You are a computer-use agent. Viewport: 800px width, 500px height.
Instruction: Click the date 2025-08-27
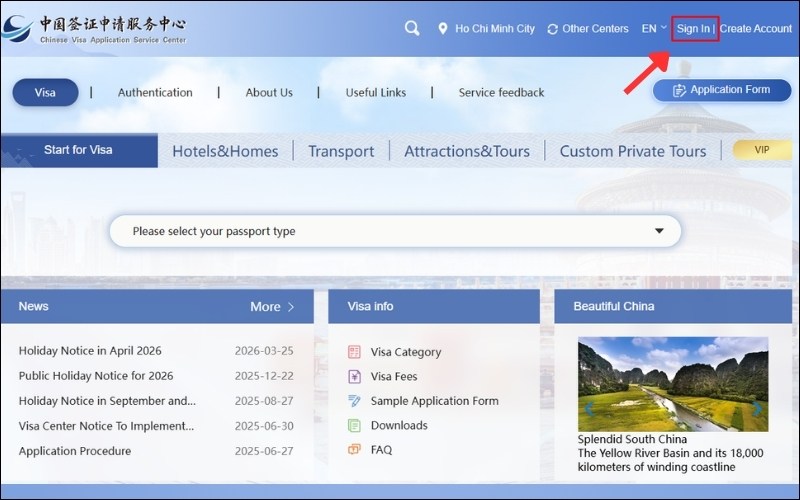pyautogui.click(x=264, y=401)
